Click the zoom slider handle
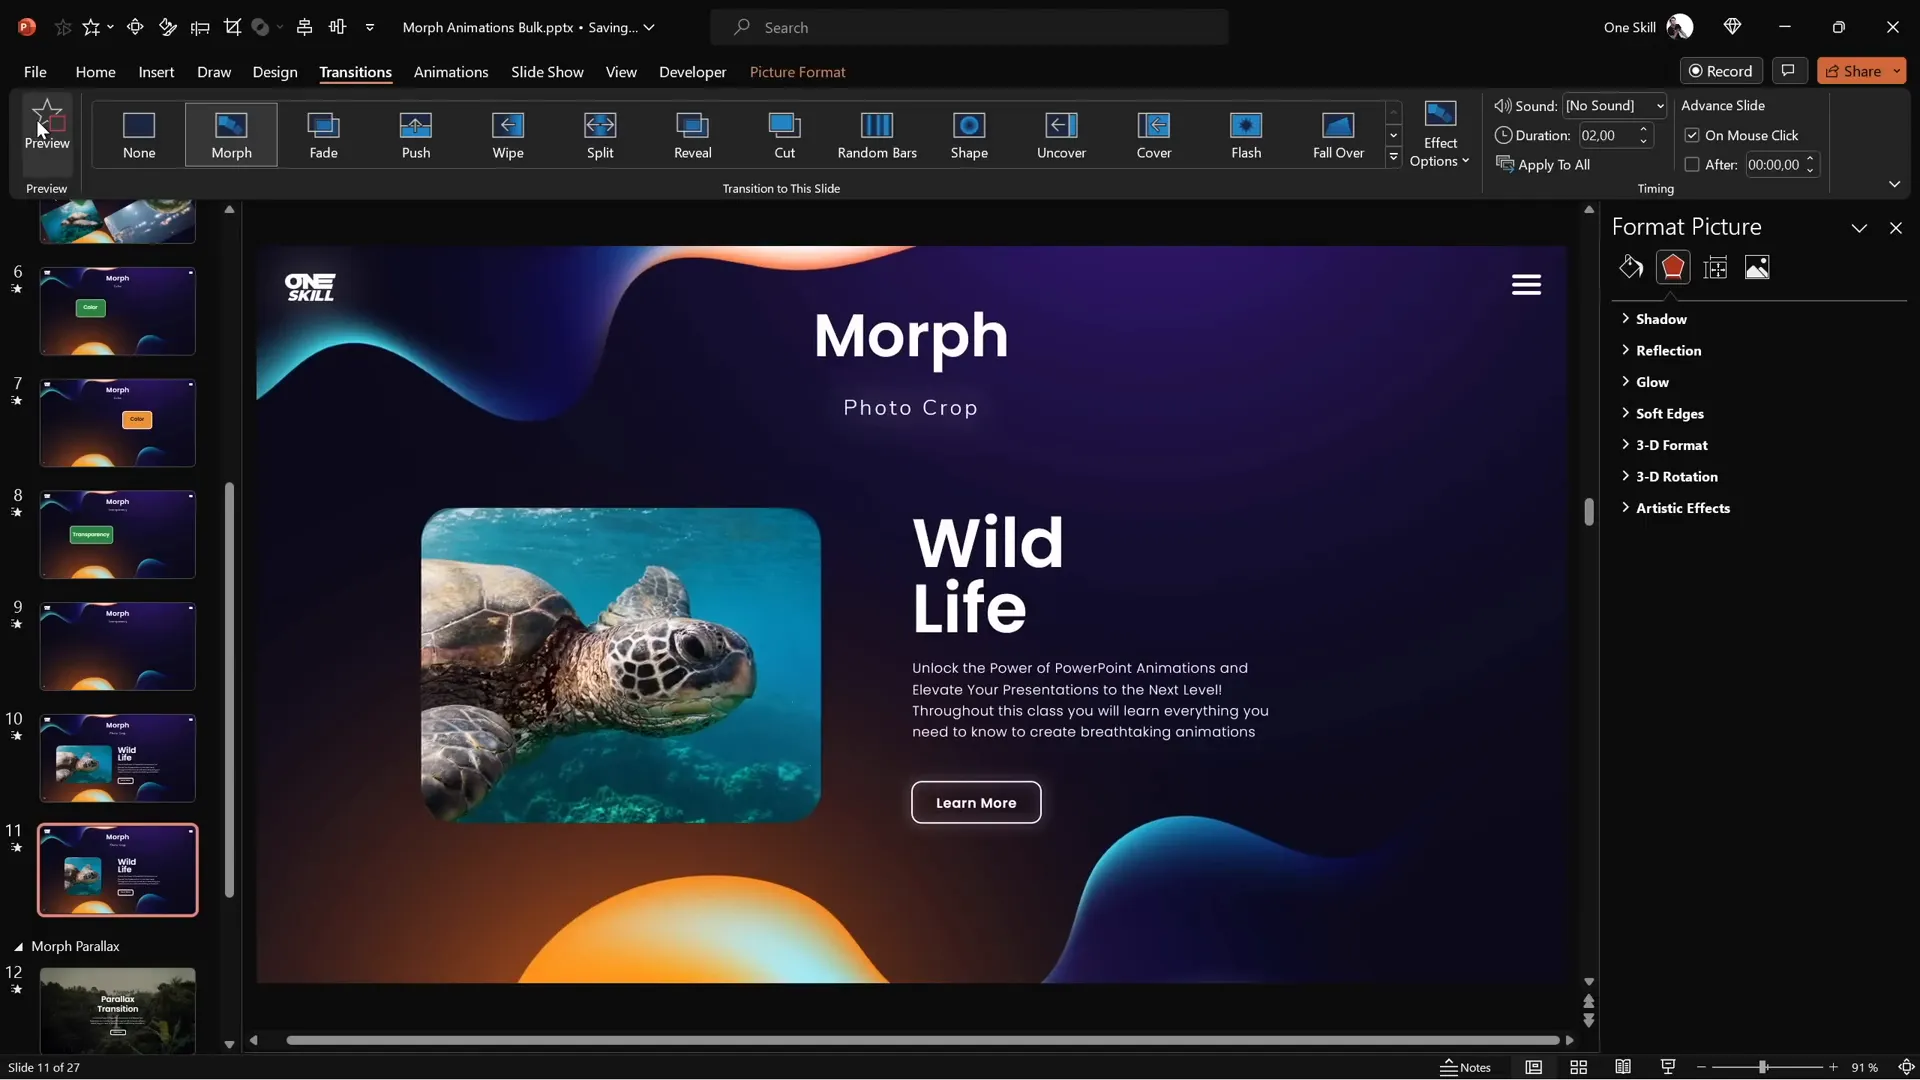 [x=1763, y=1067]
